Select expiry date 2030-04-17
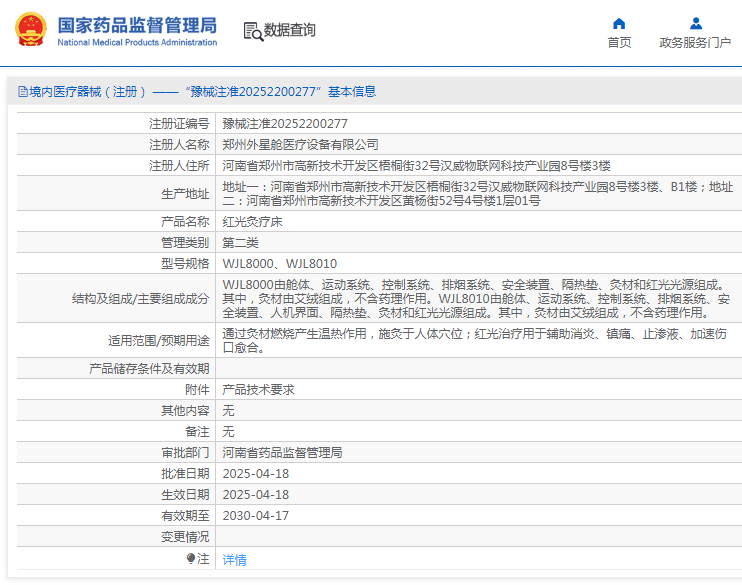742x585 pixels. click(256, 516)
